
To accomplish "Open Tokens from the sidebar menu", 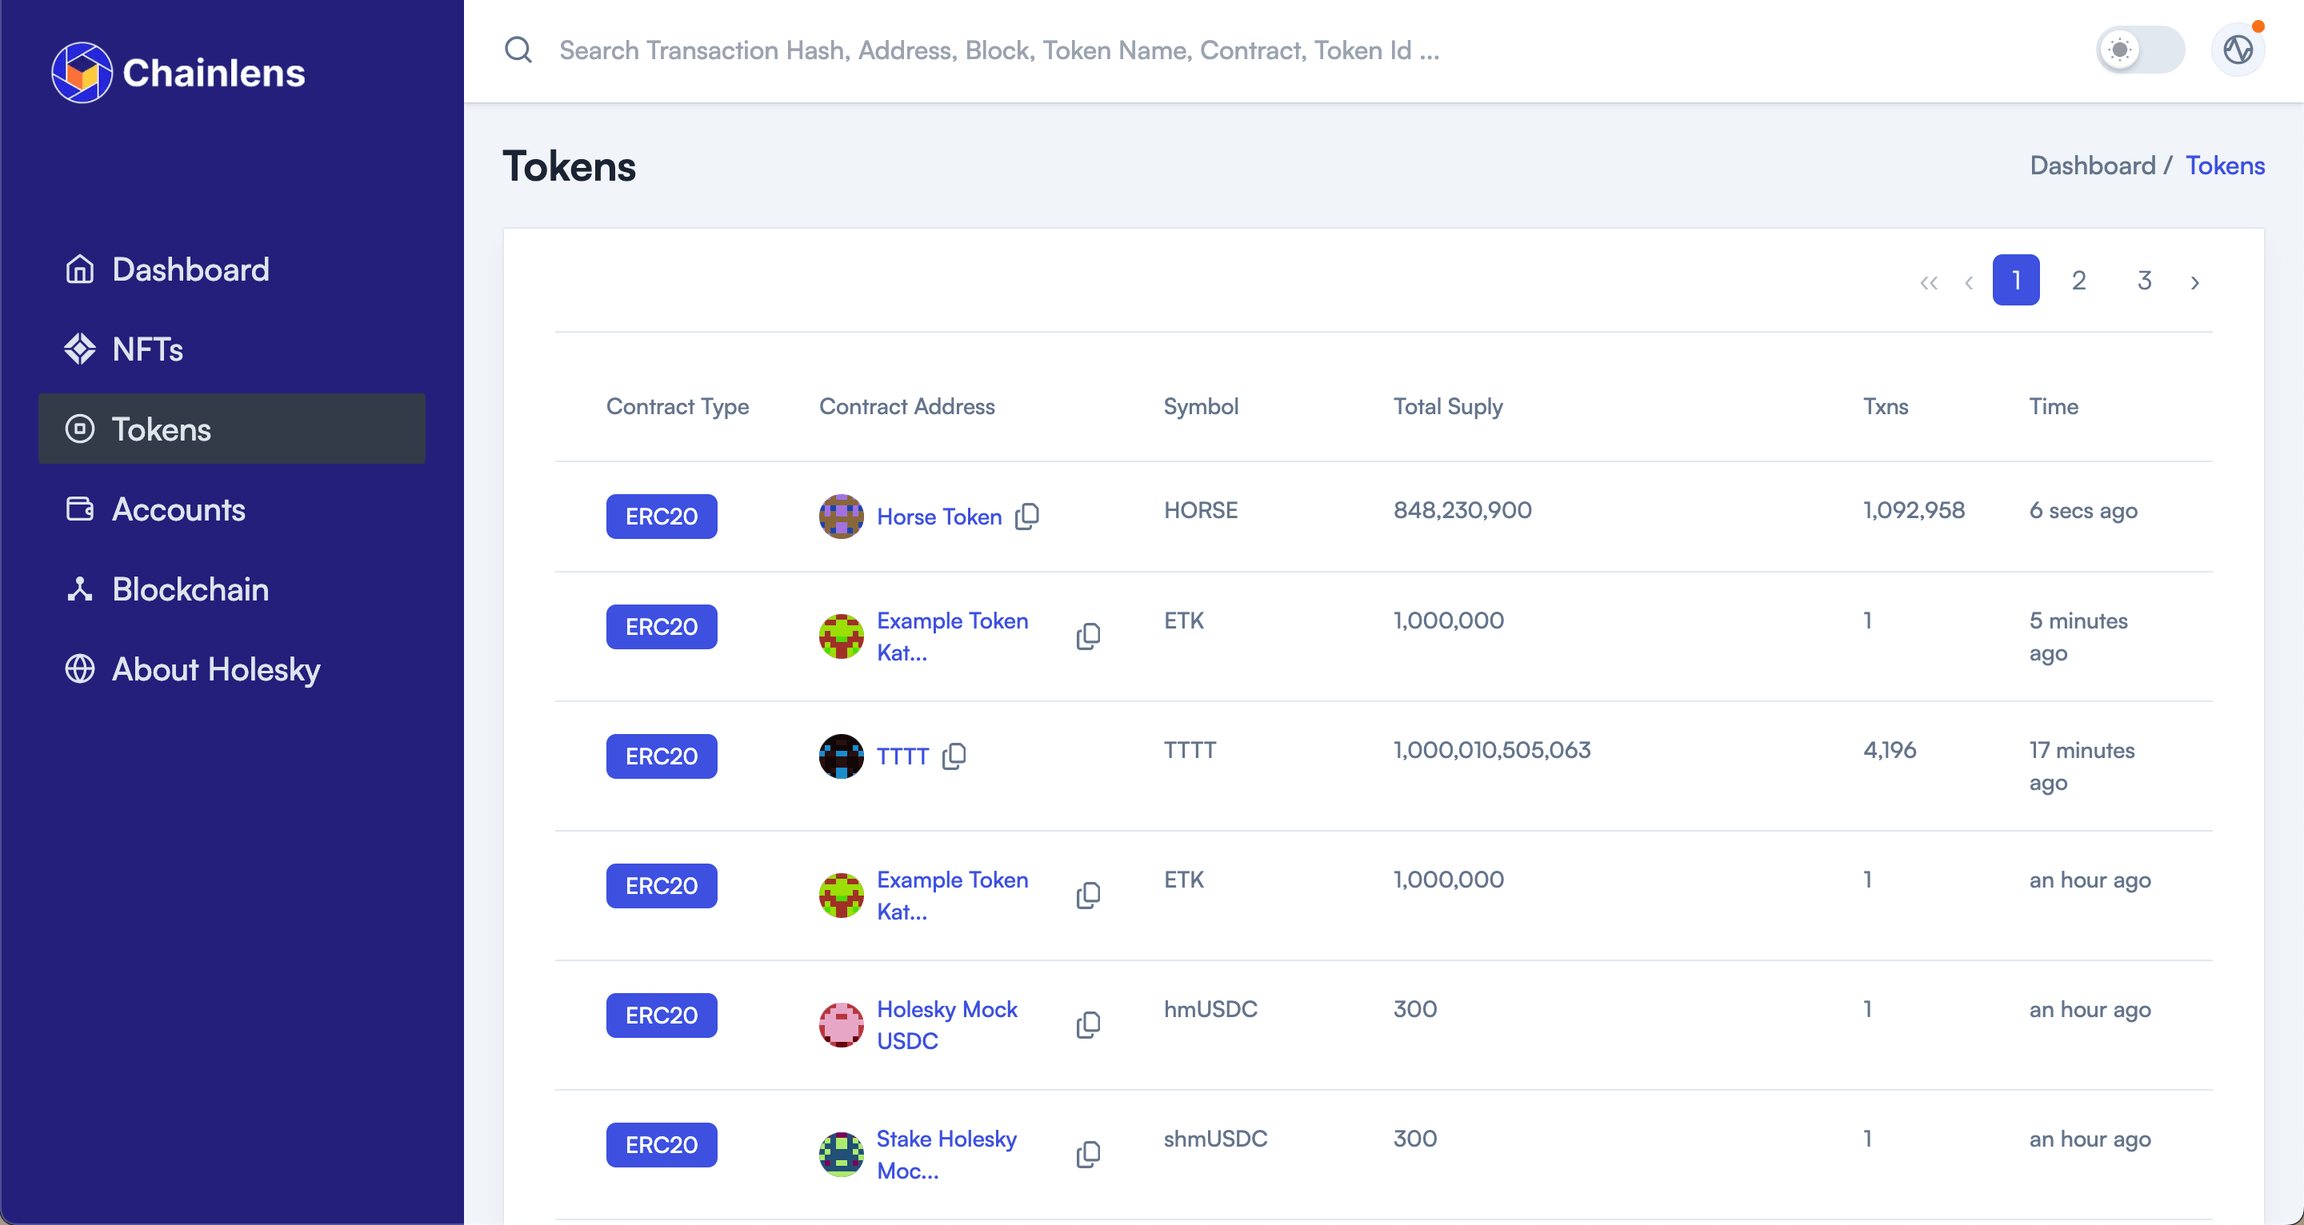I will 161,429.
